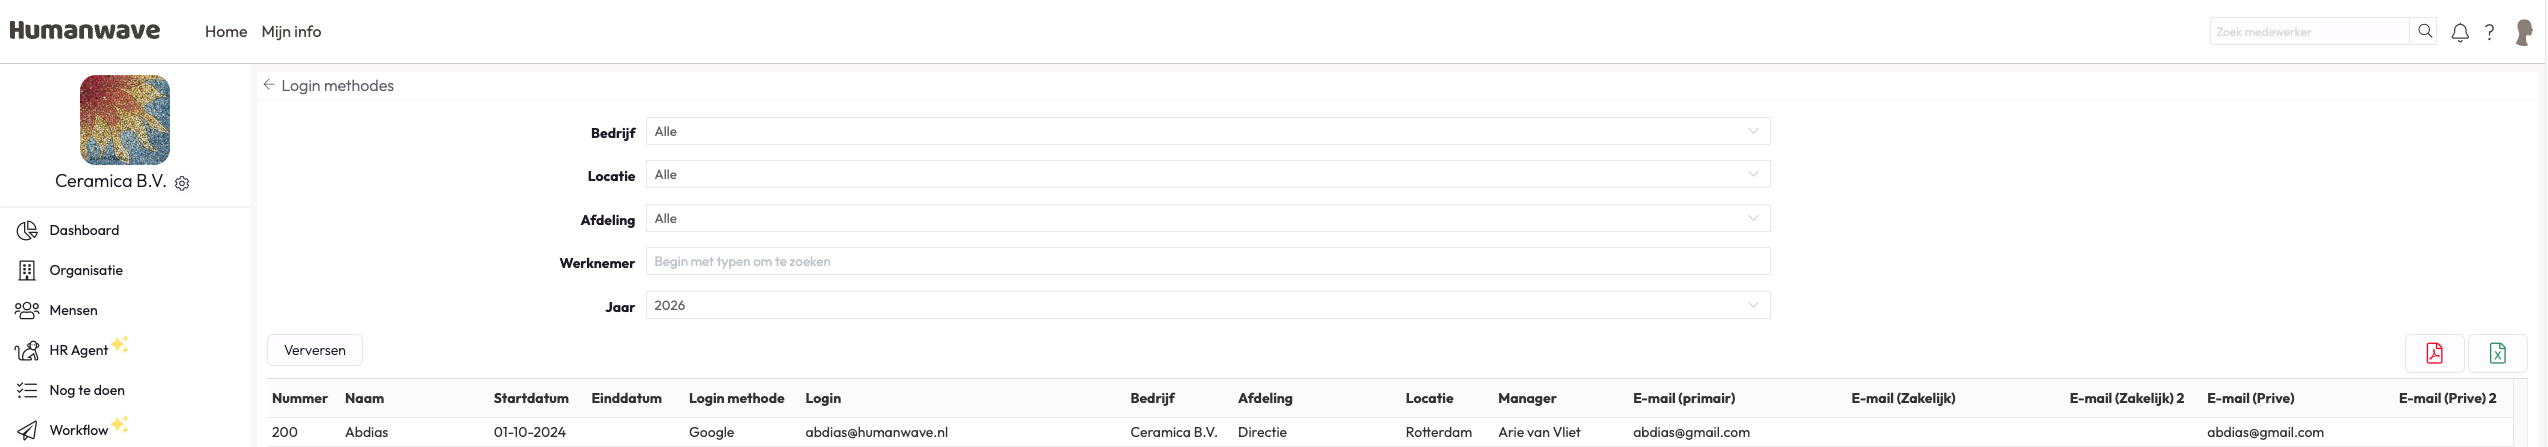Open the help question mark icon
Screen dimensions: 2548x447
click(2489, 32)
